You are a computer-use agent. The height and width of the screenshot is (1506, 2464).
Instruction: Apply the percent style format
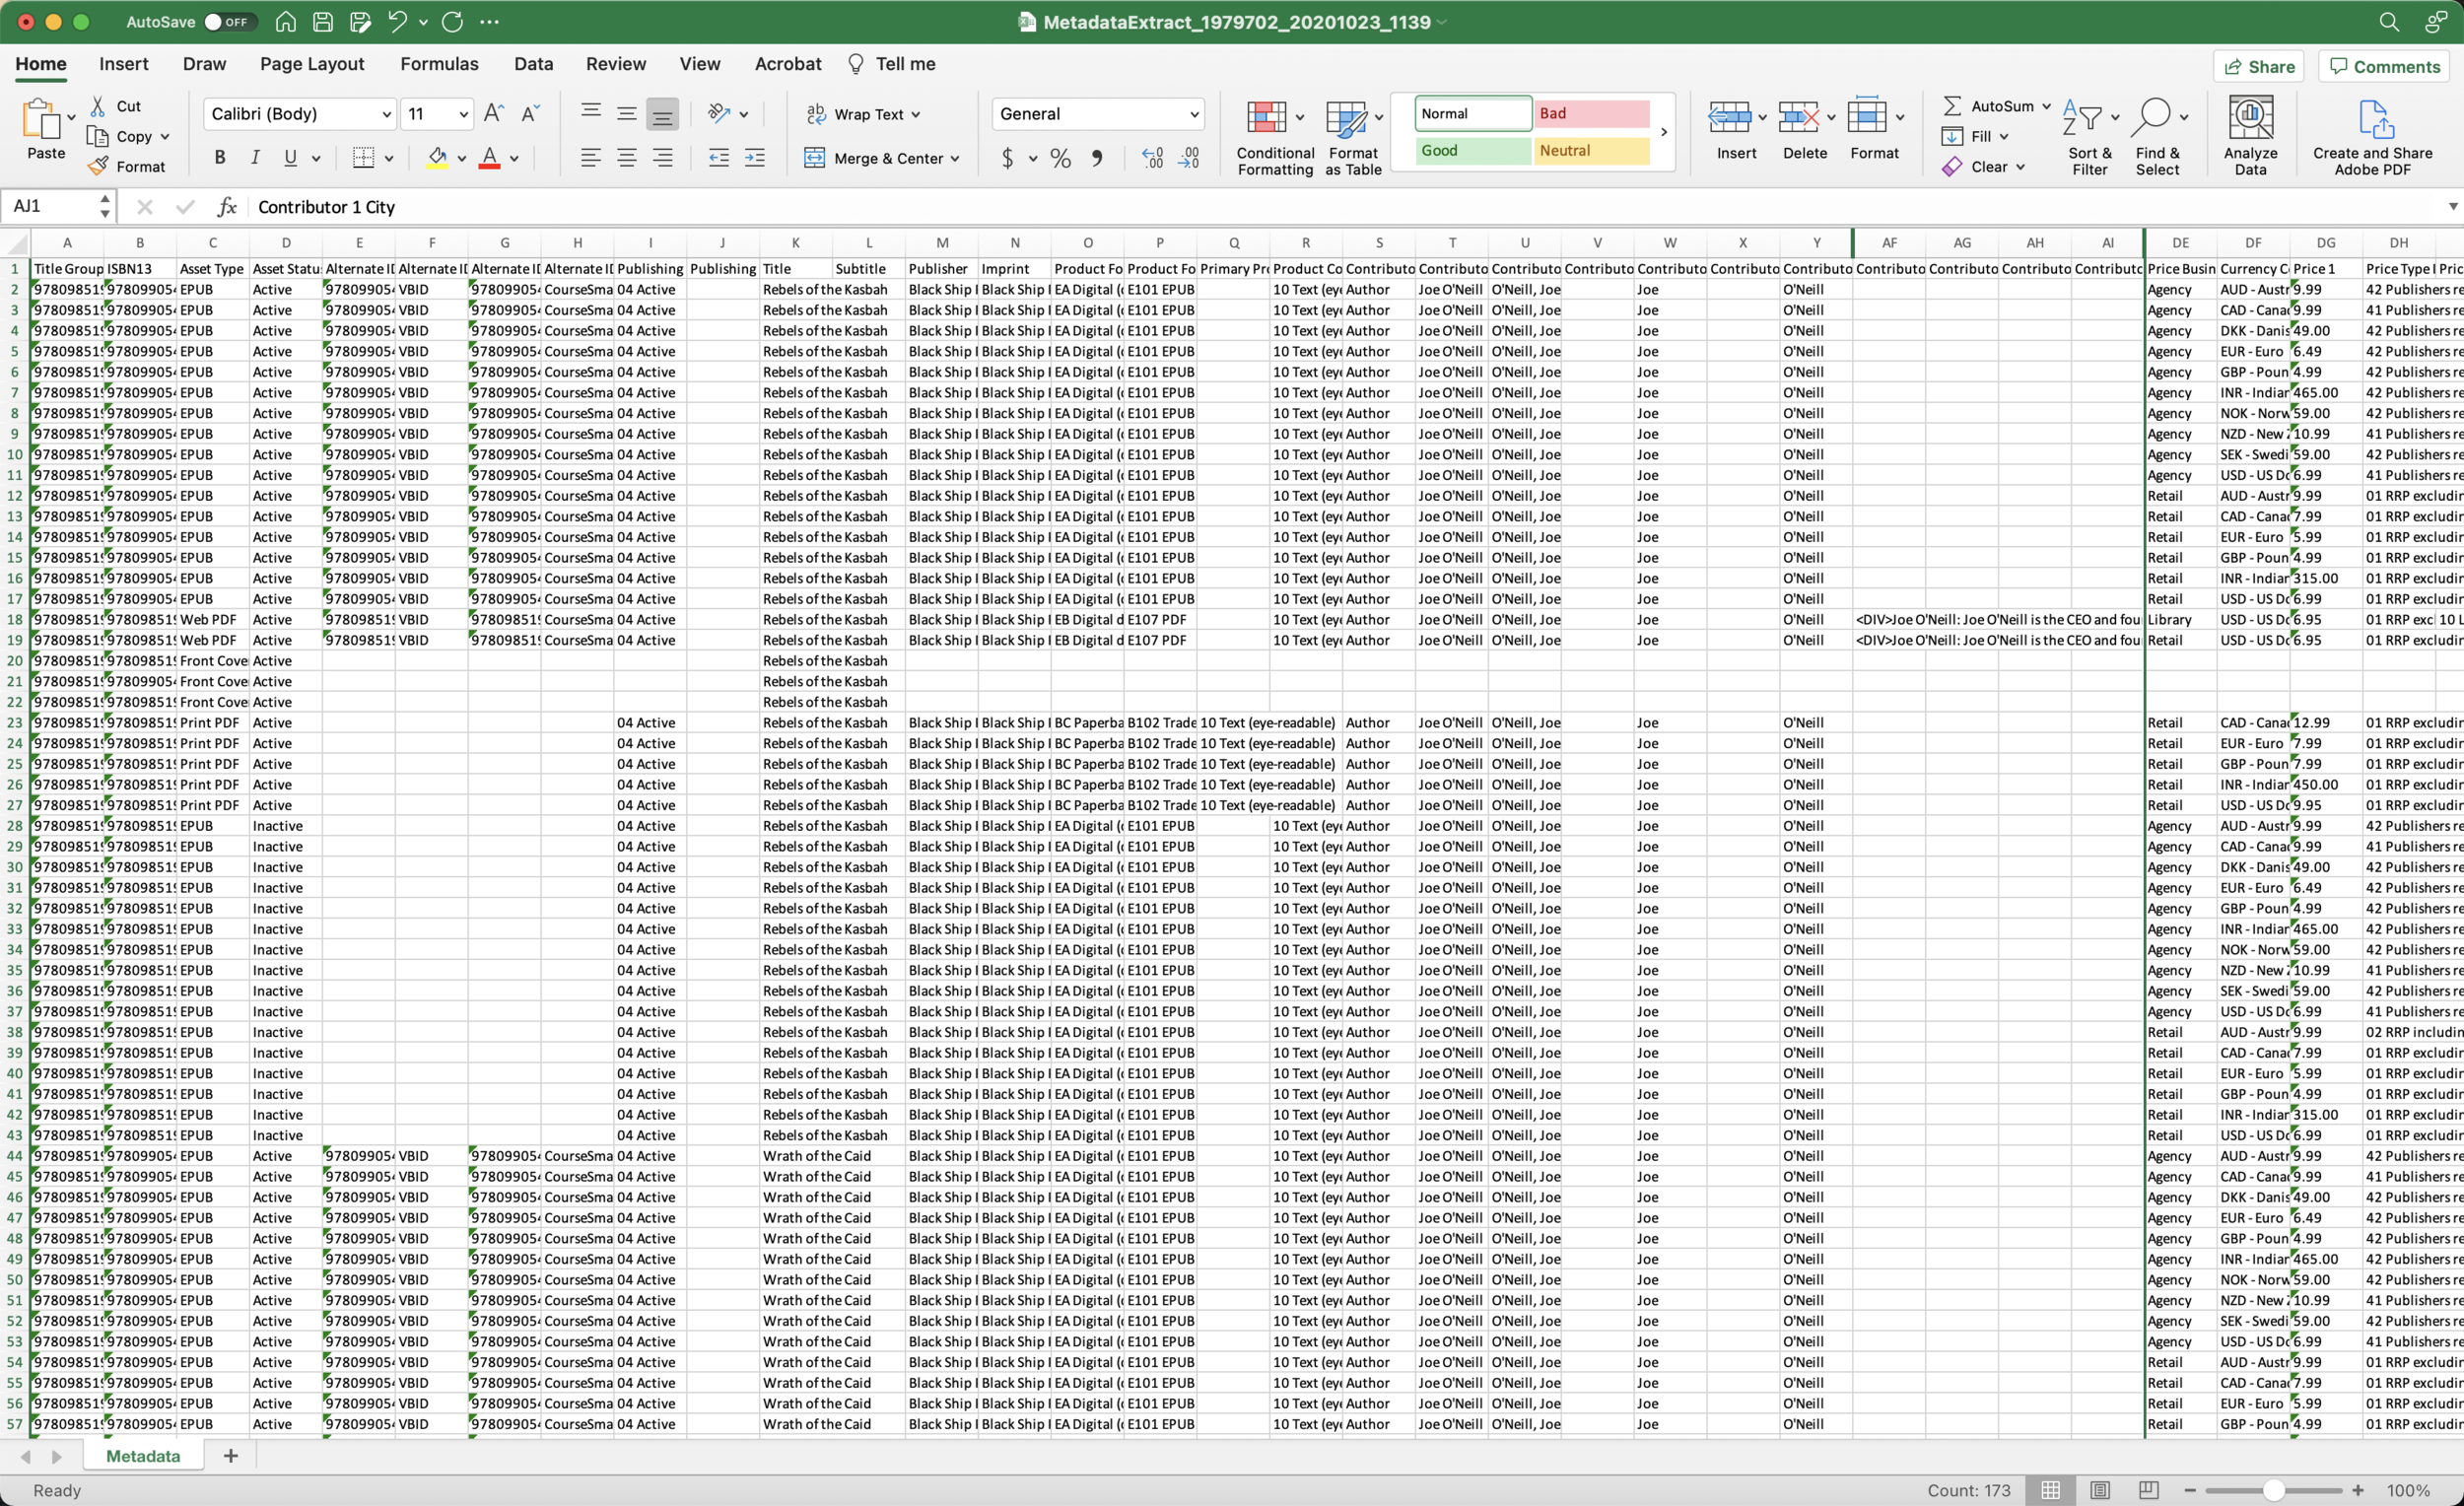coord(1060,158)
